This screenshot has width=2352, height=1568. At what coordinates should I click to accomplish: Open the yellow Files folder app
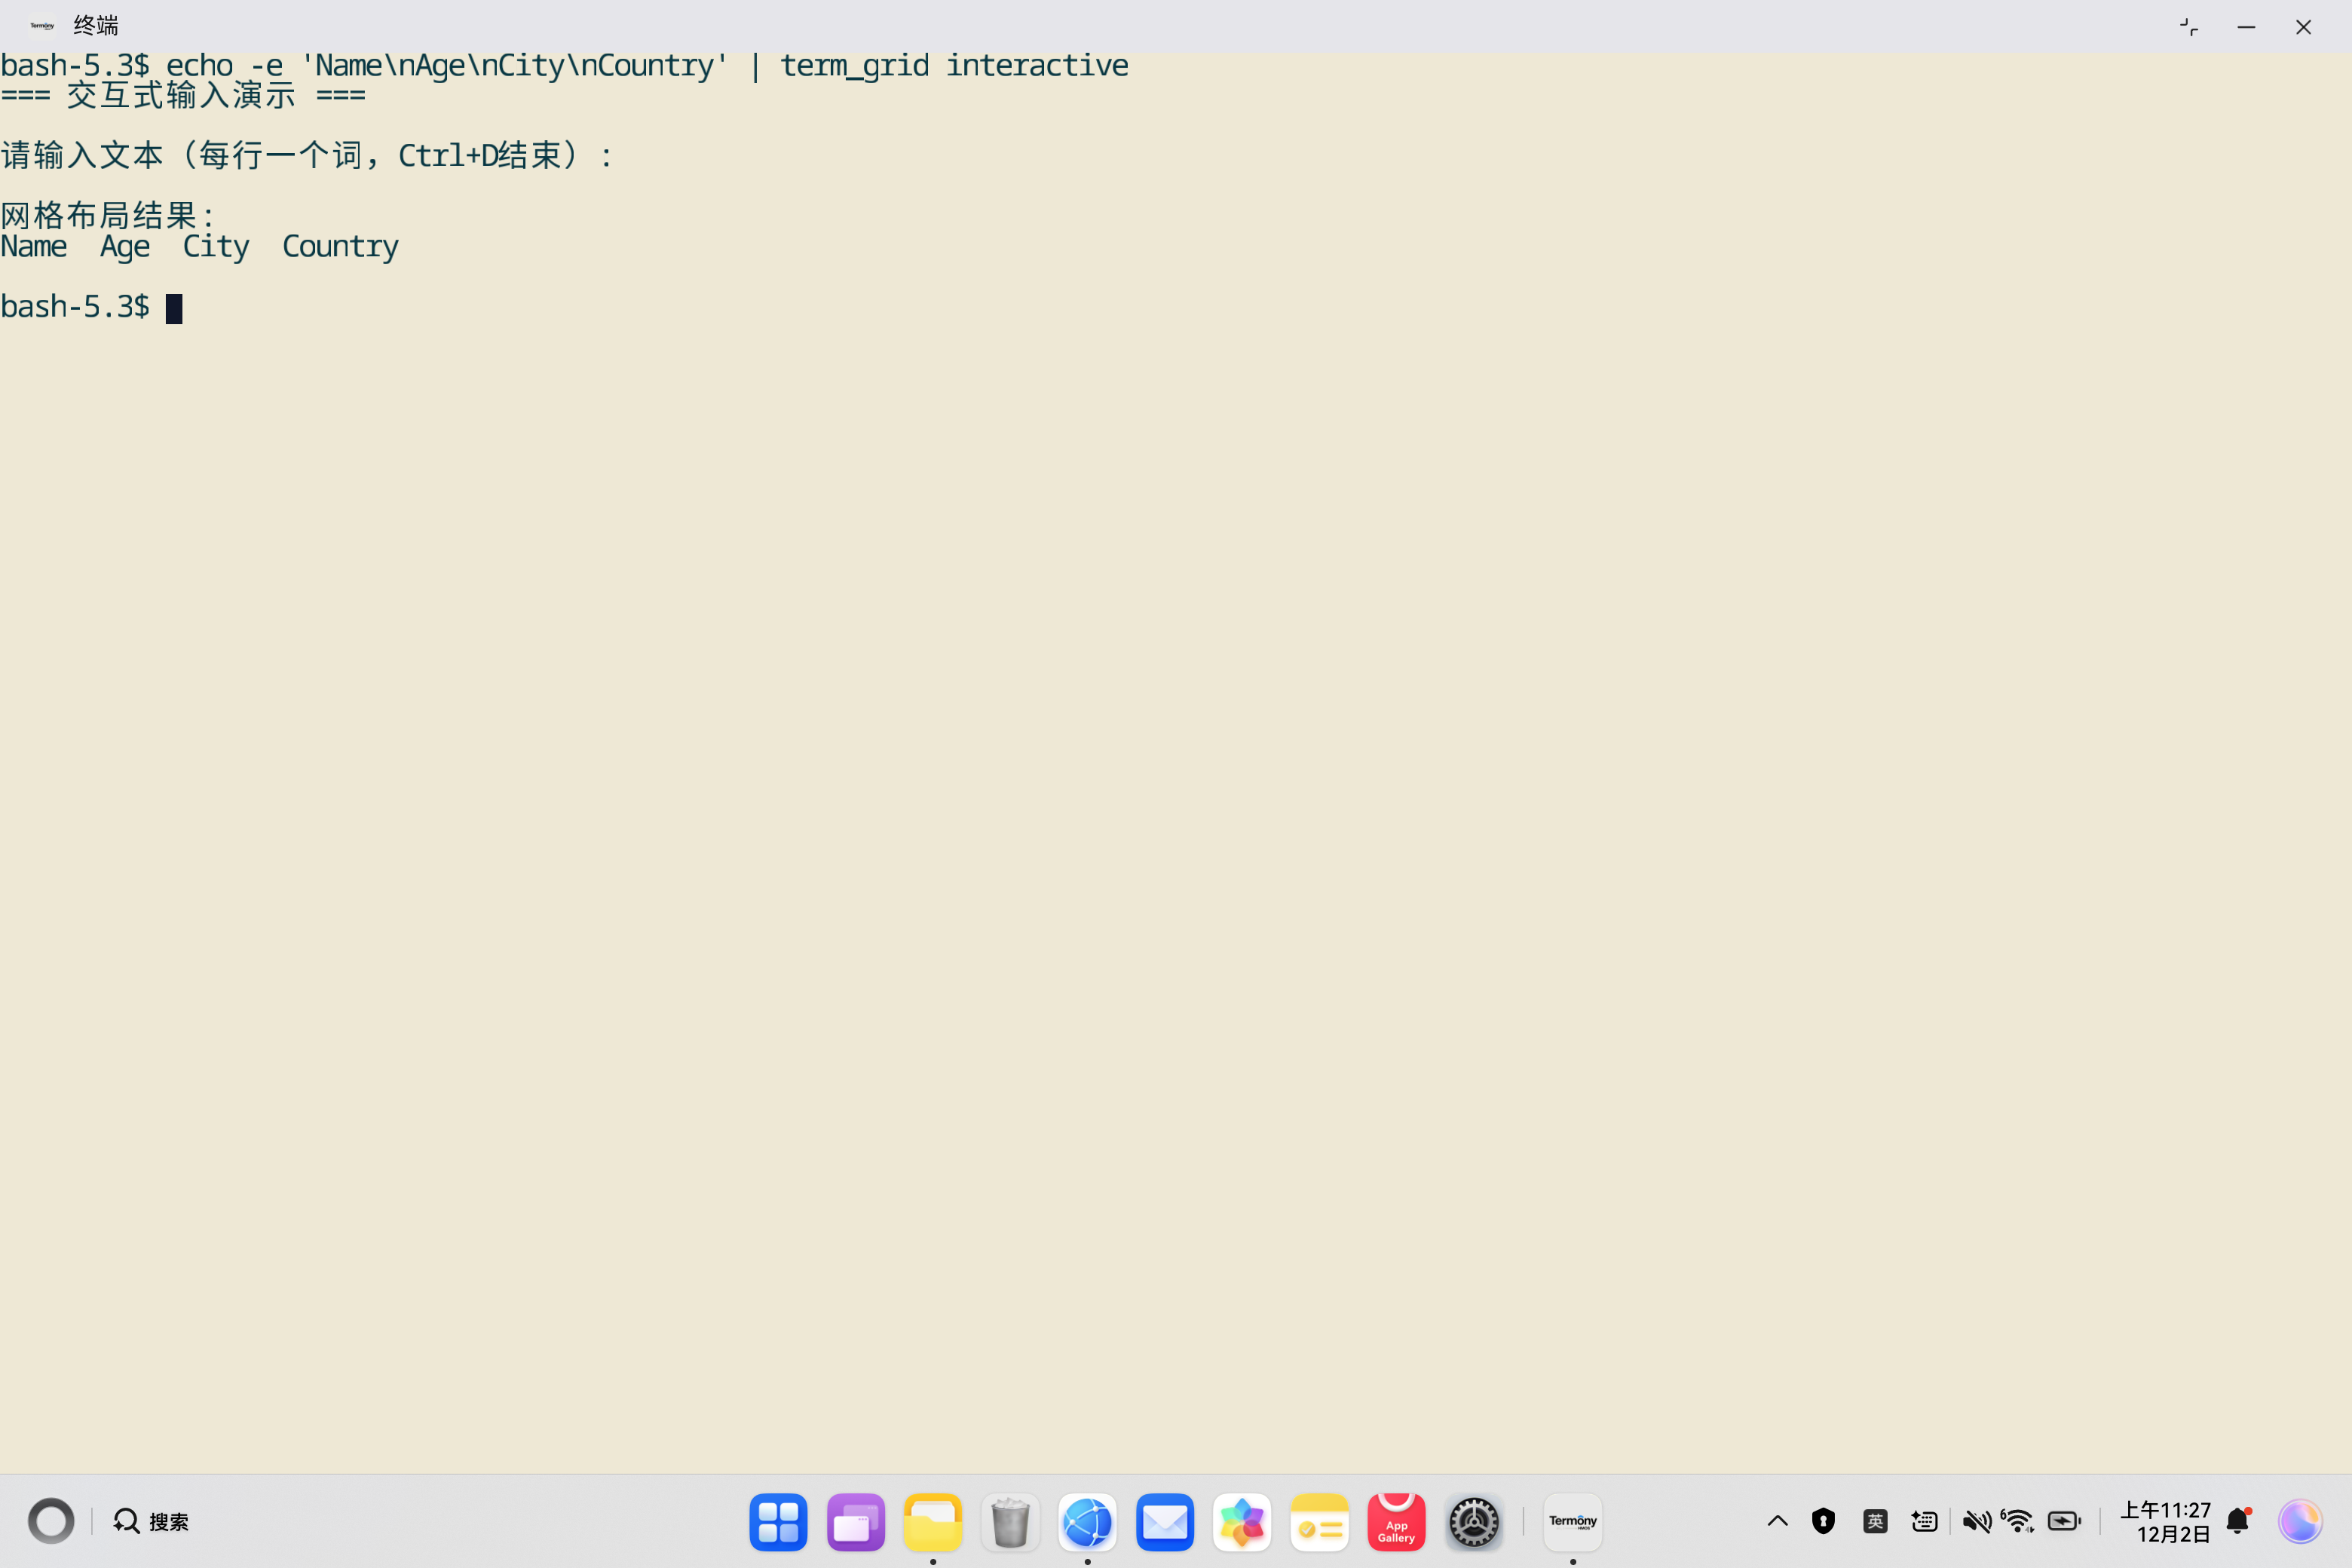[932, 1522]
